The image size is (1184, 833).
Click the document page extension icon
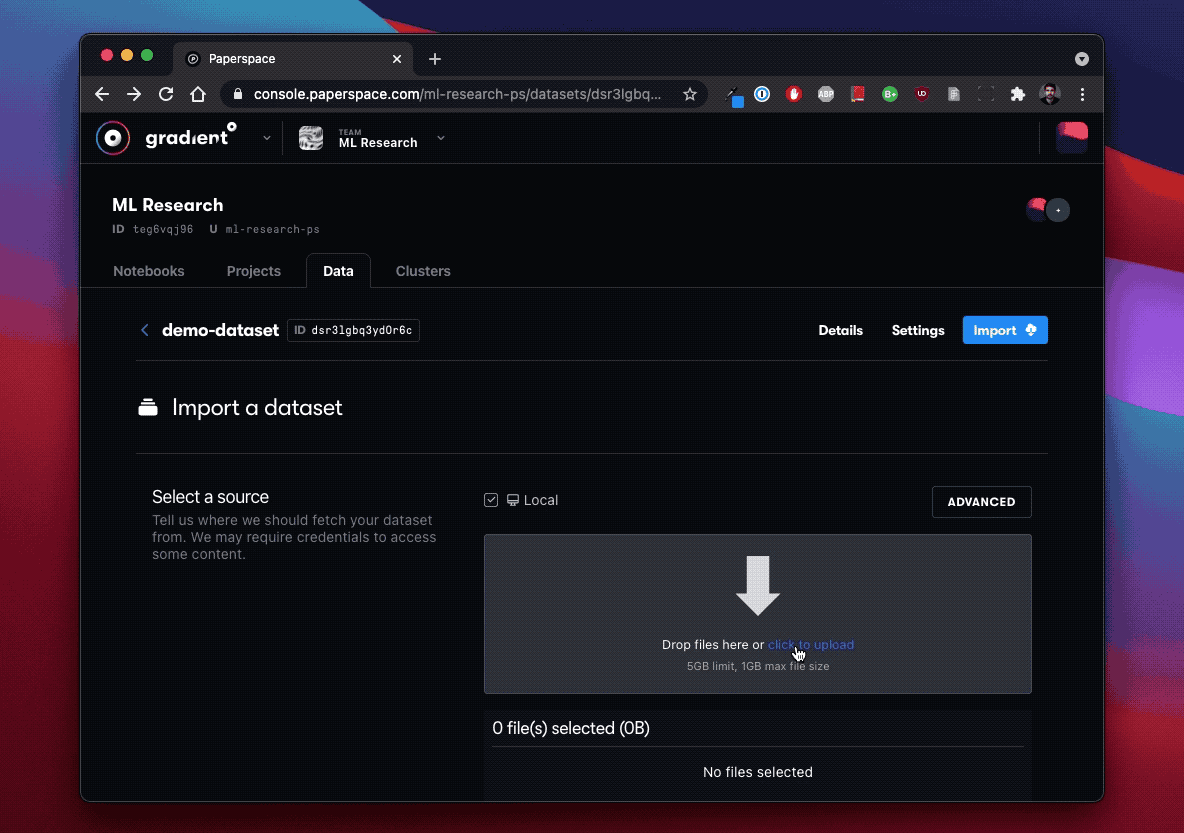click(x=954, y=94)
